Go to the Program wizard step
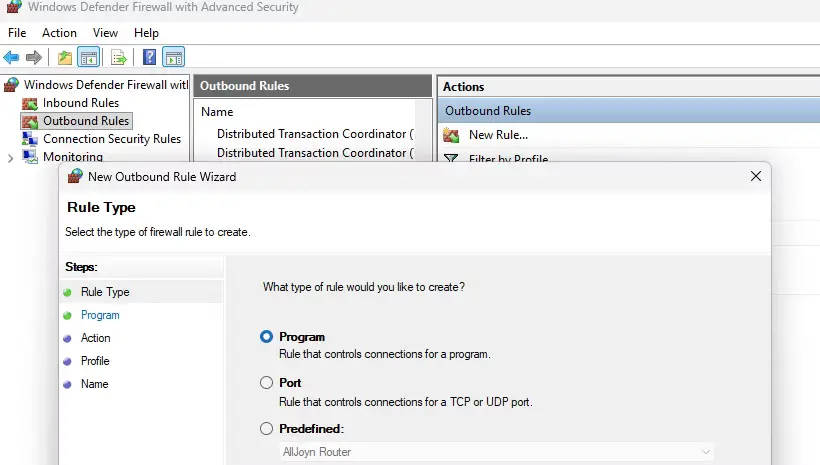The image size is (820, 465). coord(100,315)
